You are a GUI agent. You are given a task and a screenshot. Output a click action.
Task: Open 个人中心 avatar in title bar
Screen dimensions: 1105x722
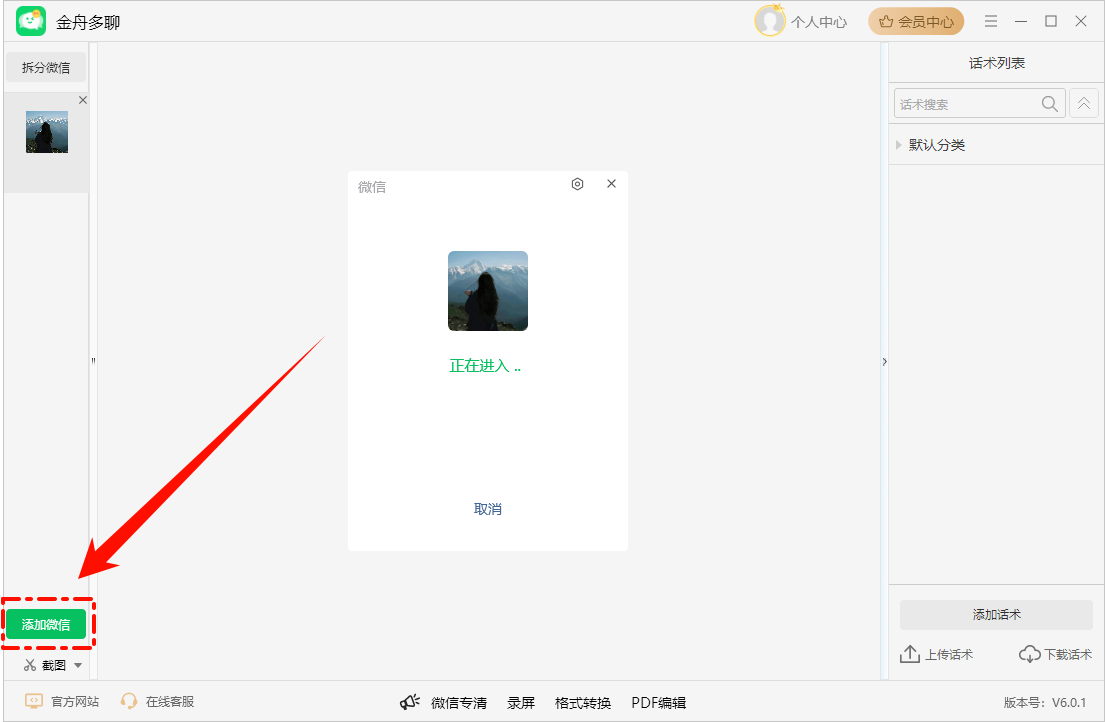tap(770, 20)
